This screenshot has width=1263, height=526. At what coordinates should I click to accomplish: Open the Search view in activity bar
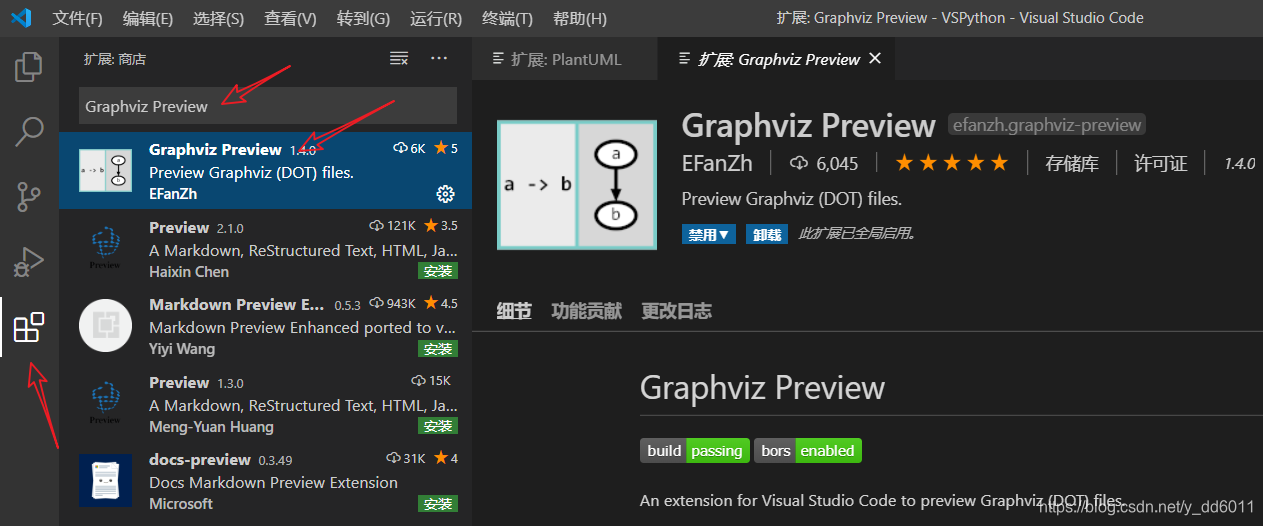pos(29,131)
